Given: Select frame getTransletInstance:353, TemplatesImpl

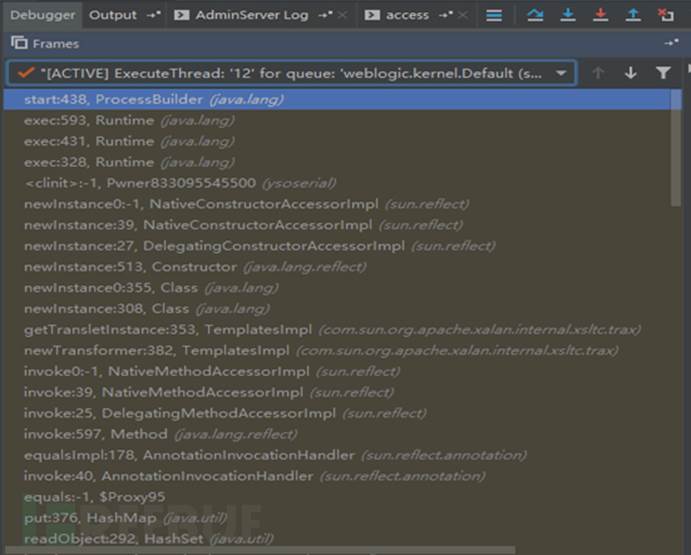Looking at the screenshot, I should [337, 330].
